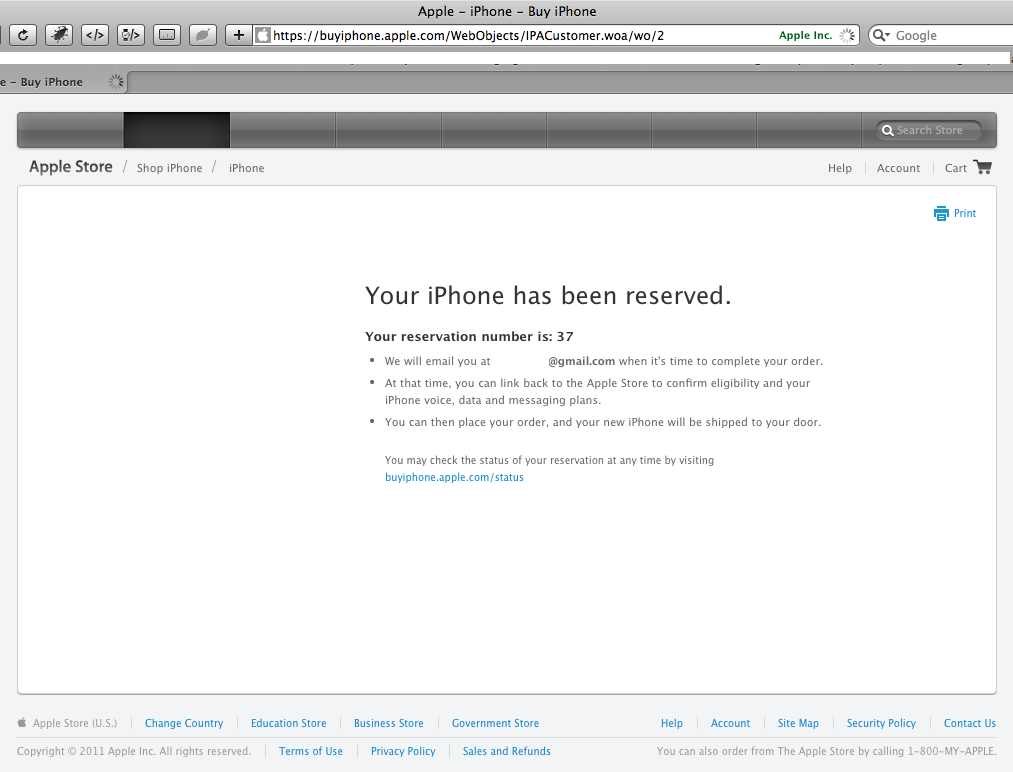This screenshot has height=772, width=1013.
Task: Click the green Apple Inc. certificate label
Action: (x=805, y=36)
